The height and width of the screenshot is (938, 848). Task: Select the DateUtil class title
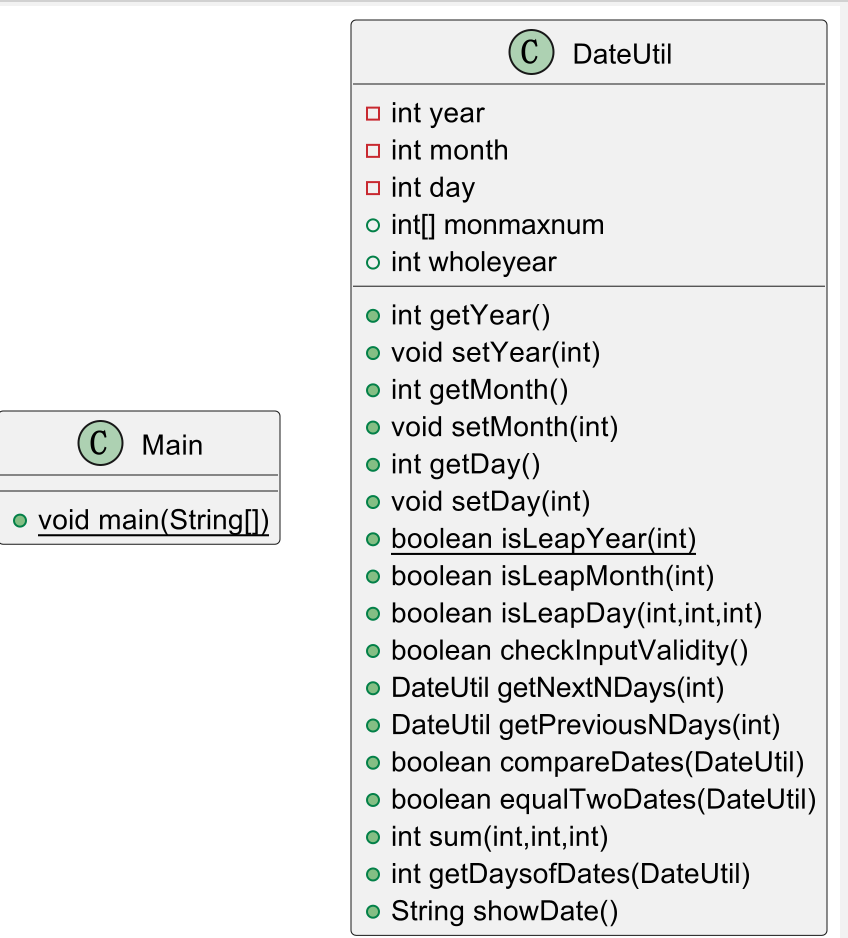point(622,54)
